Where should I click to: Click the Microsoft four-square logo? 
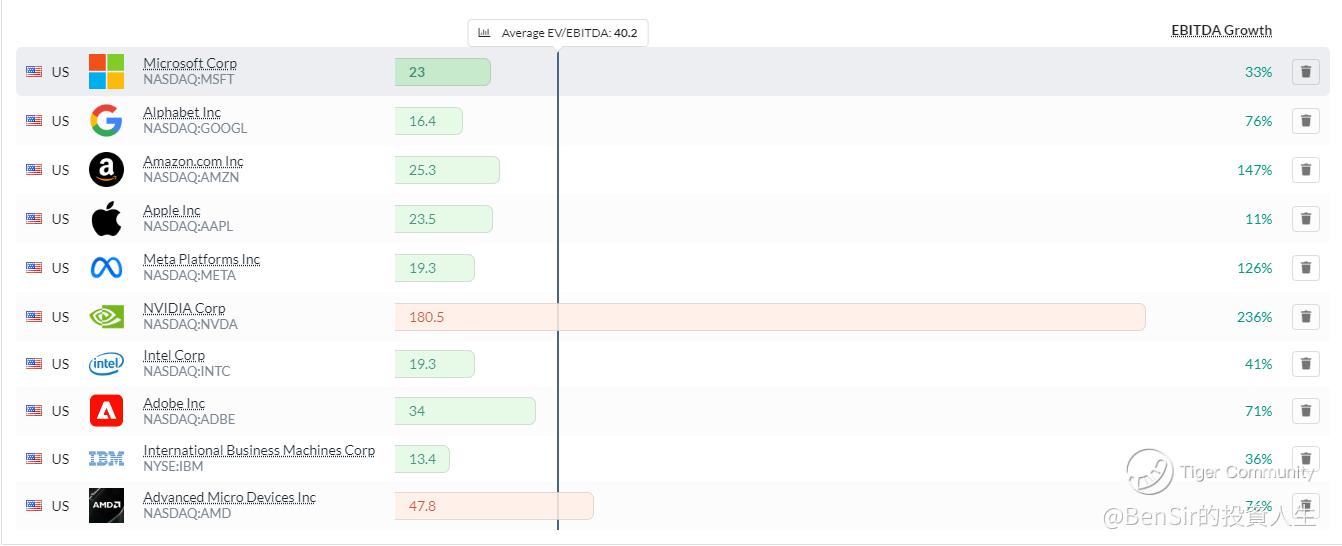tap(106, 72)
